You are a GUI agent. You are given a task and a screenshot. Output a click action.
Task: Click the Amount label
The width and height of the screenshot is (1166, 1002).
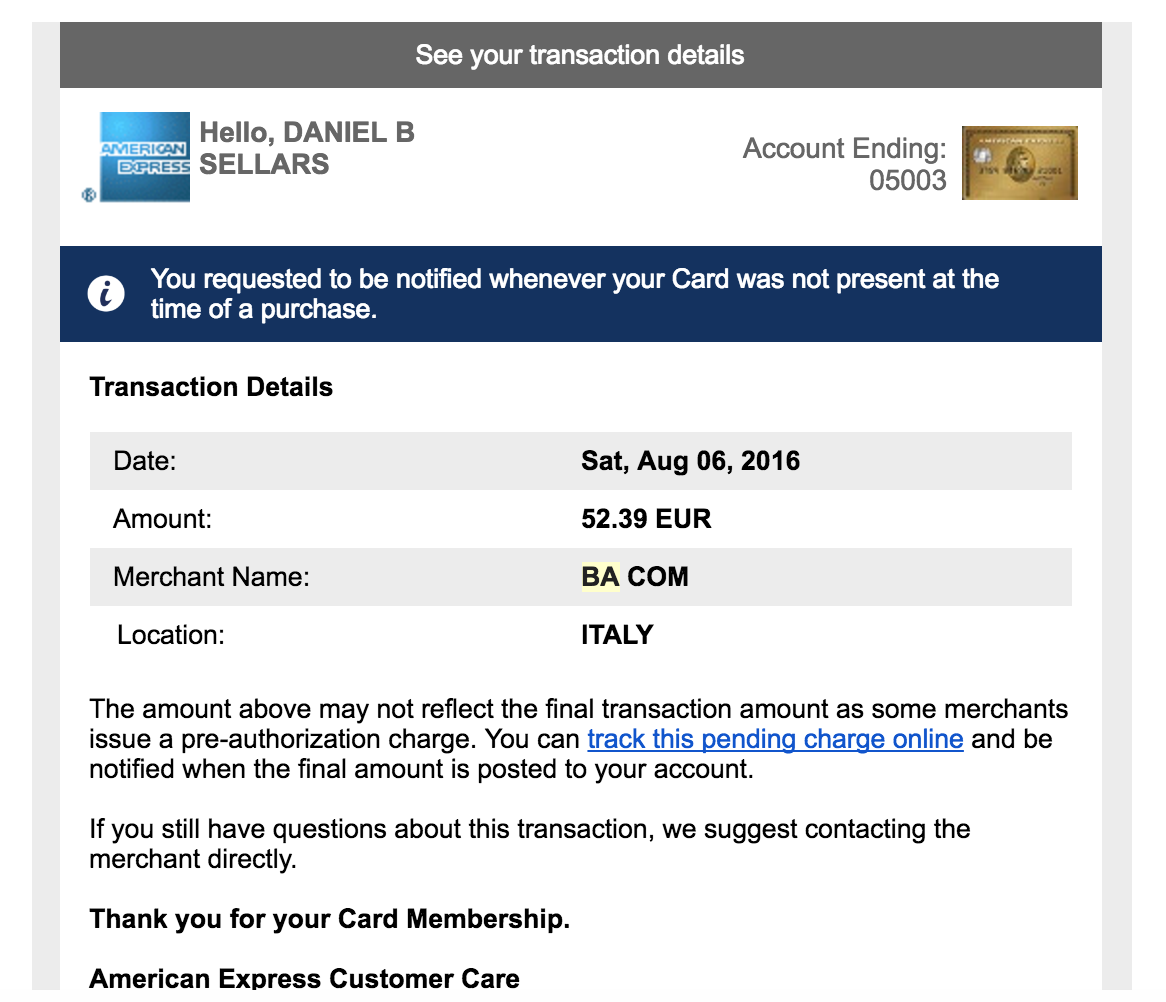click(162, 518)
